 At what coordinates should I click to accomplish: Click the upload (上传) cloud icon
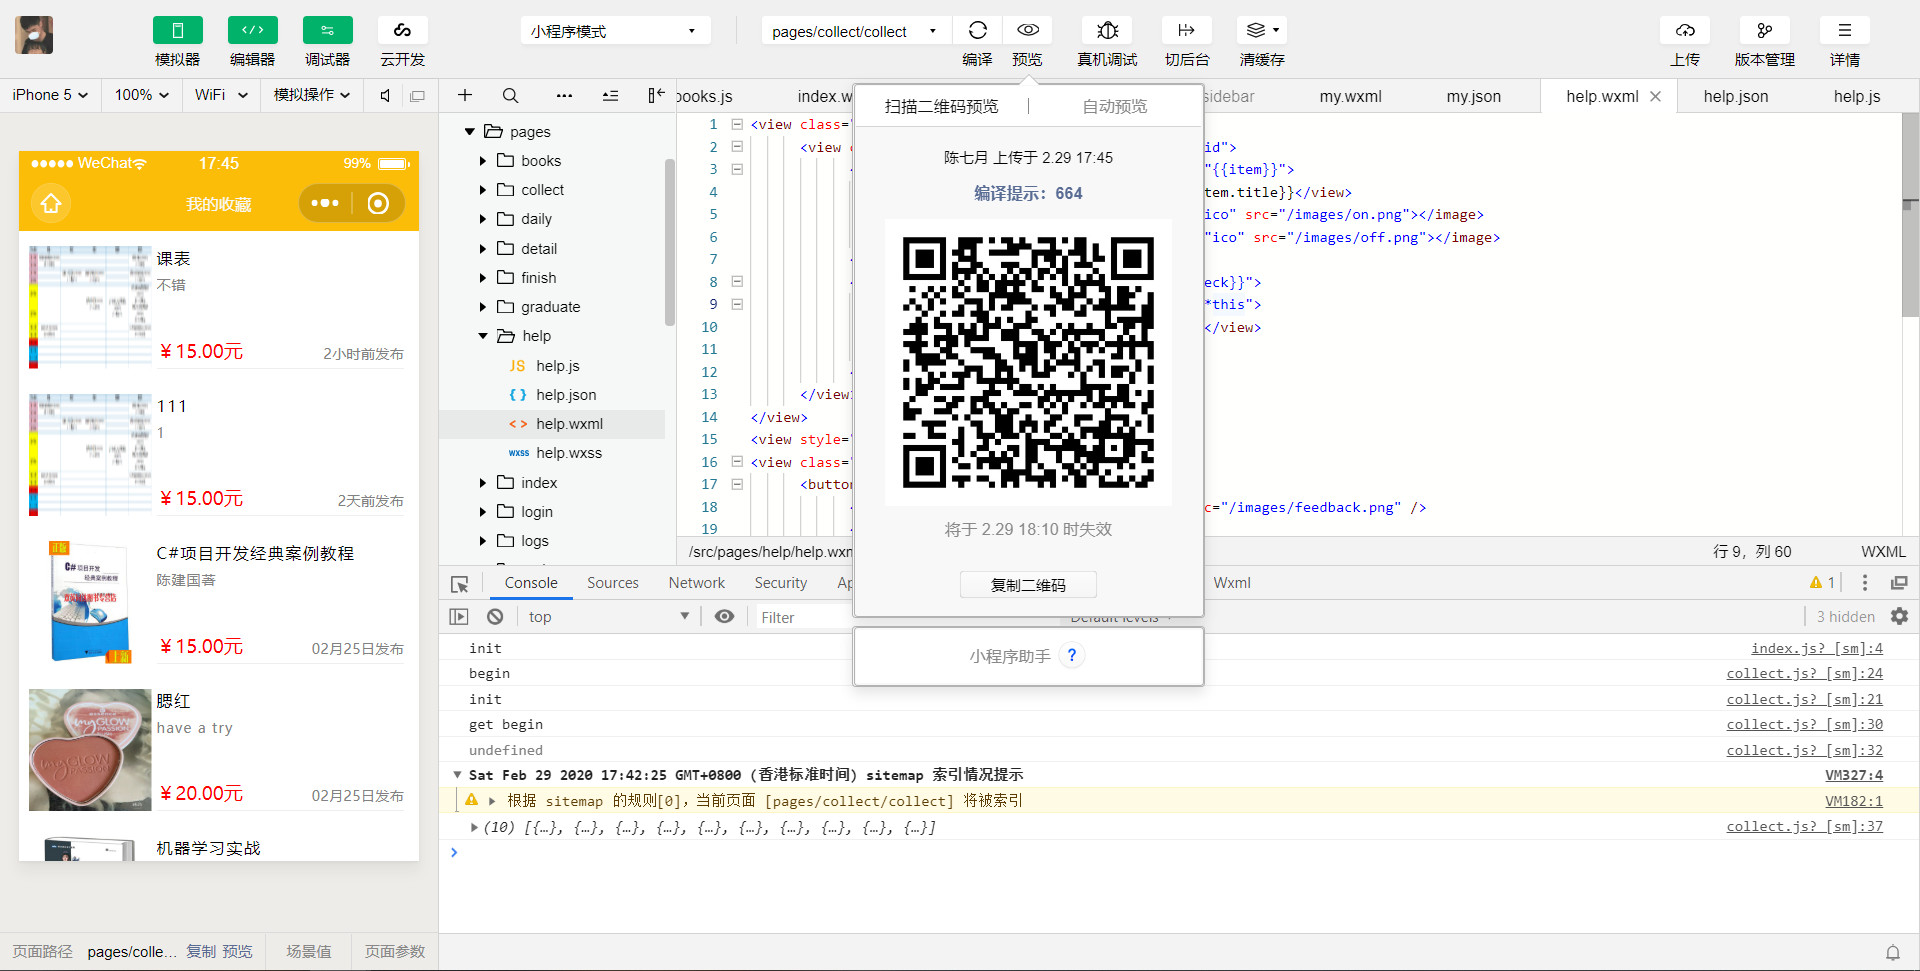click(1685, 31)
